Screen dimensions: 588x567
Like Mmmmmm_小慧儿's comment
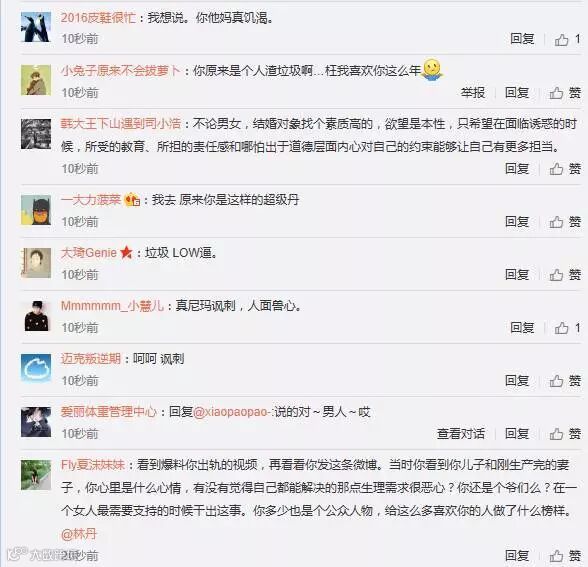click(567, 328)
